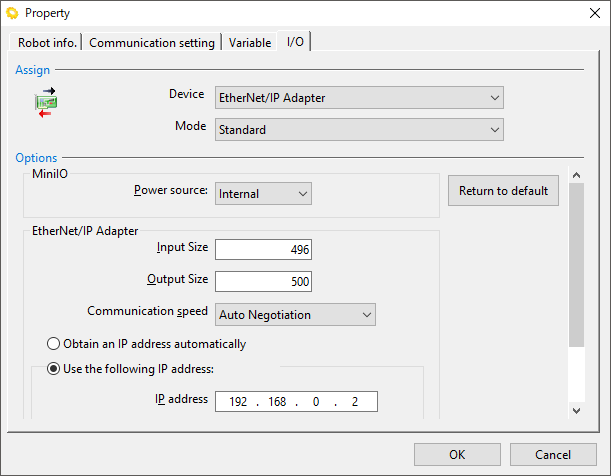The height and width of the screenshot is (476, 611).
Task: Click the Cancel button
Action: point(552,454)
